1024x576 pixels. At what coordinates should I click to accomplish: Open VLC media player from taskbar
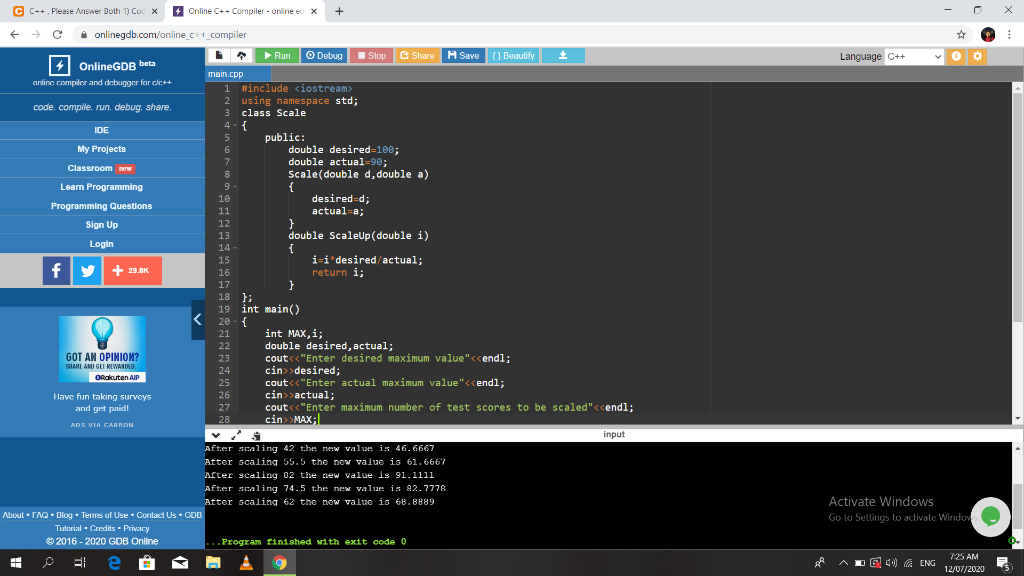tap(246, 562)
